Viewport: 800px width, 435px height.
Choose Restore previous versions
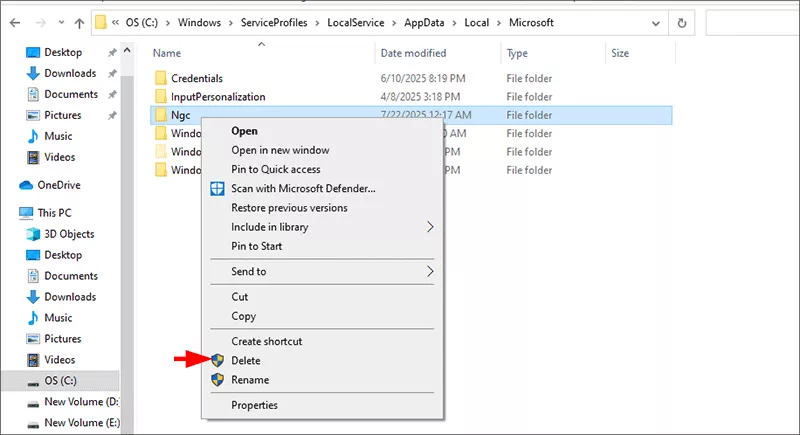[289, 208]
